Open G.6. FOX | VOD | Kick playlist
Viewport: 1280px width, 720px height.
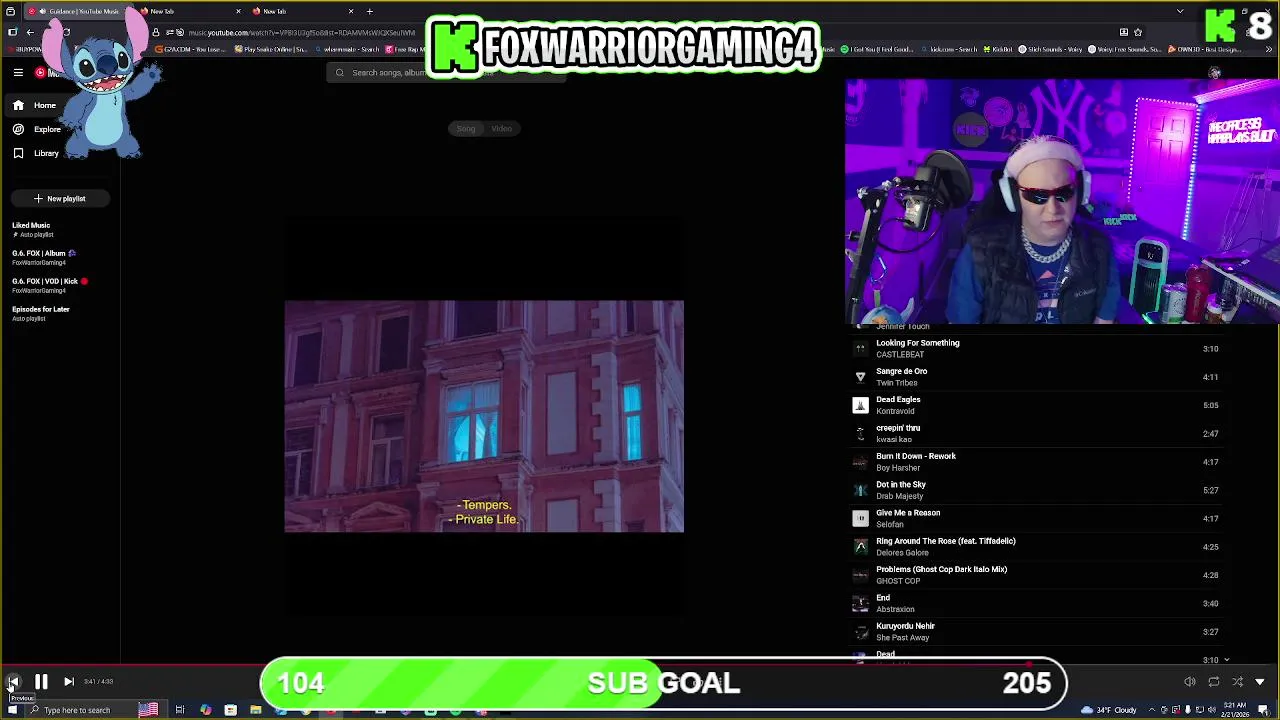[x=50, y=285]
